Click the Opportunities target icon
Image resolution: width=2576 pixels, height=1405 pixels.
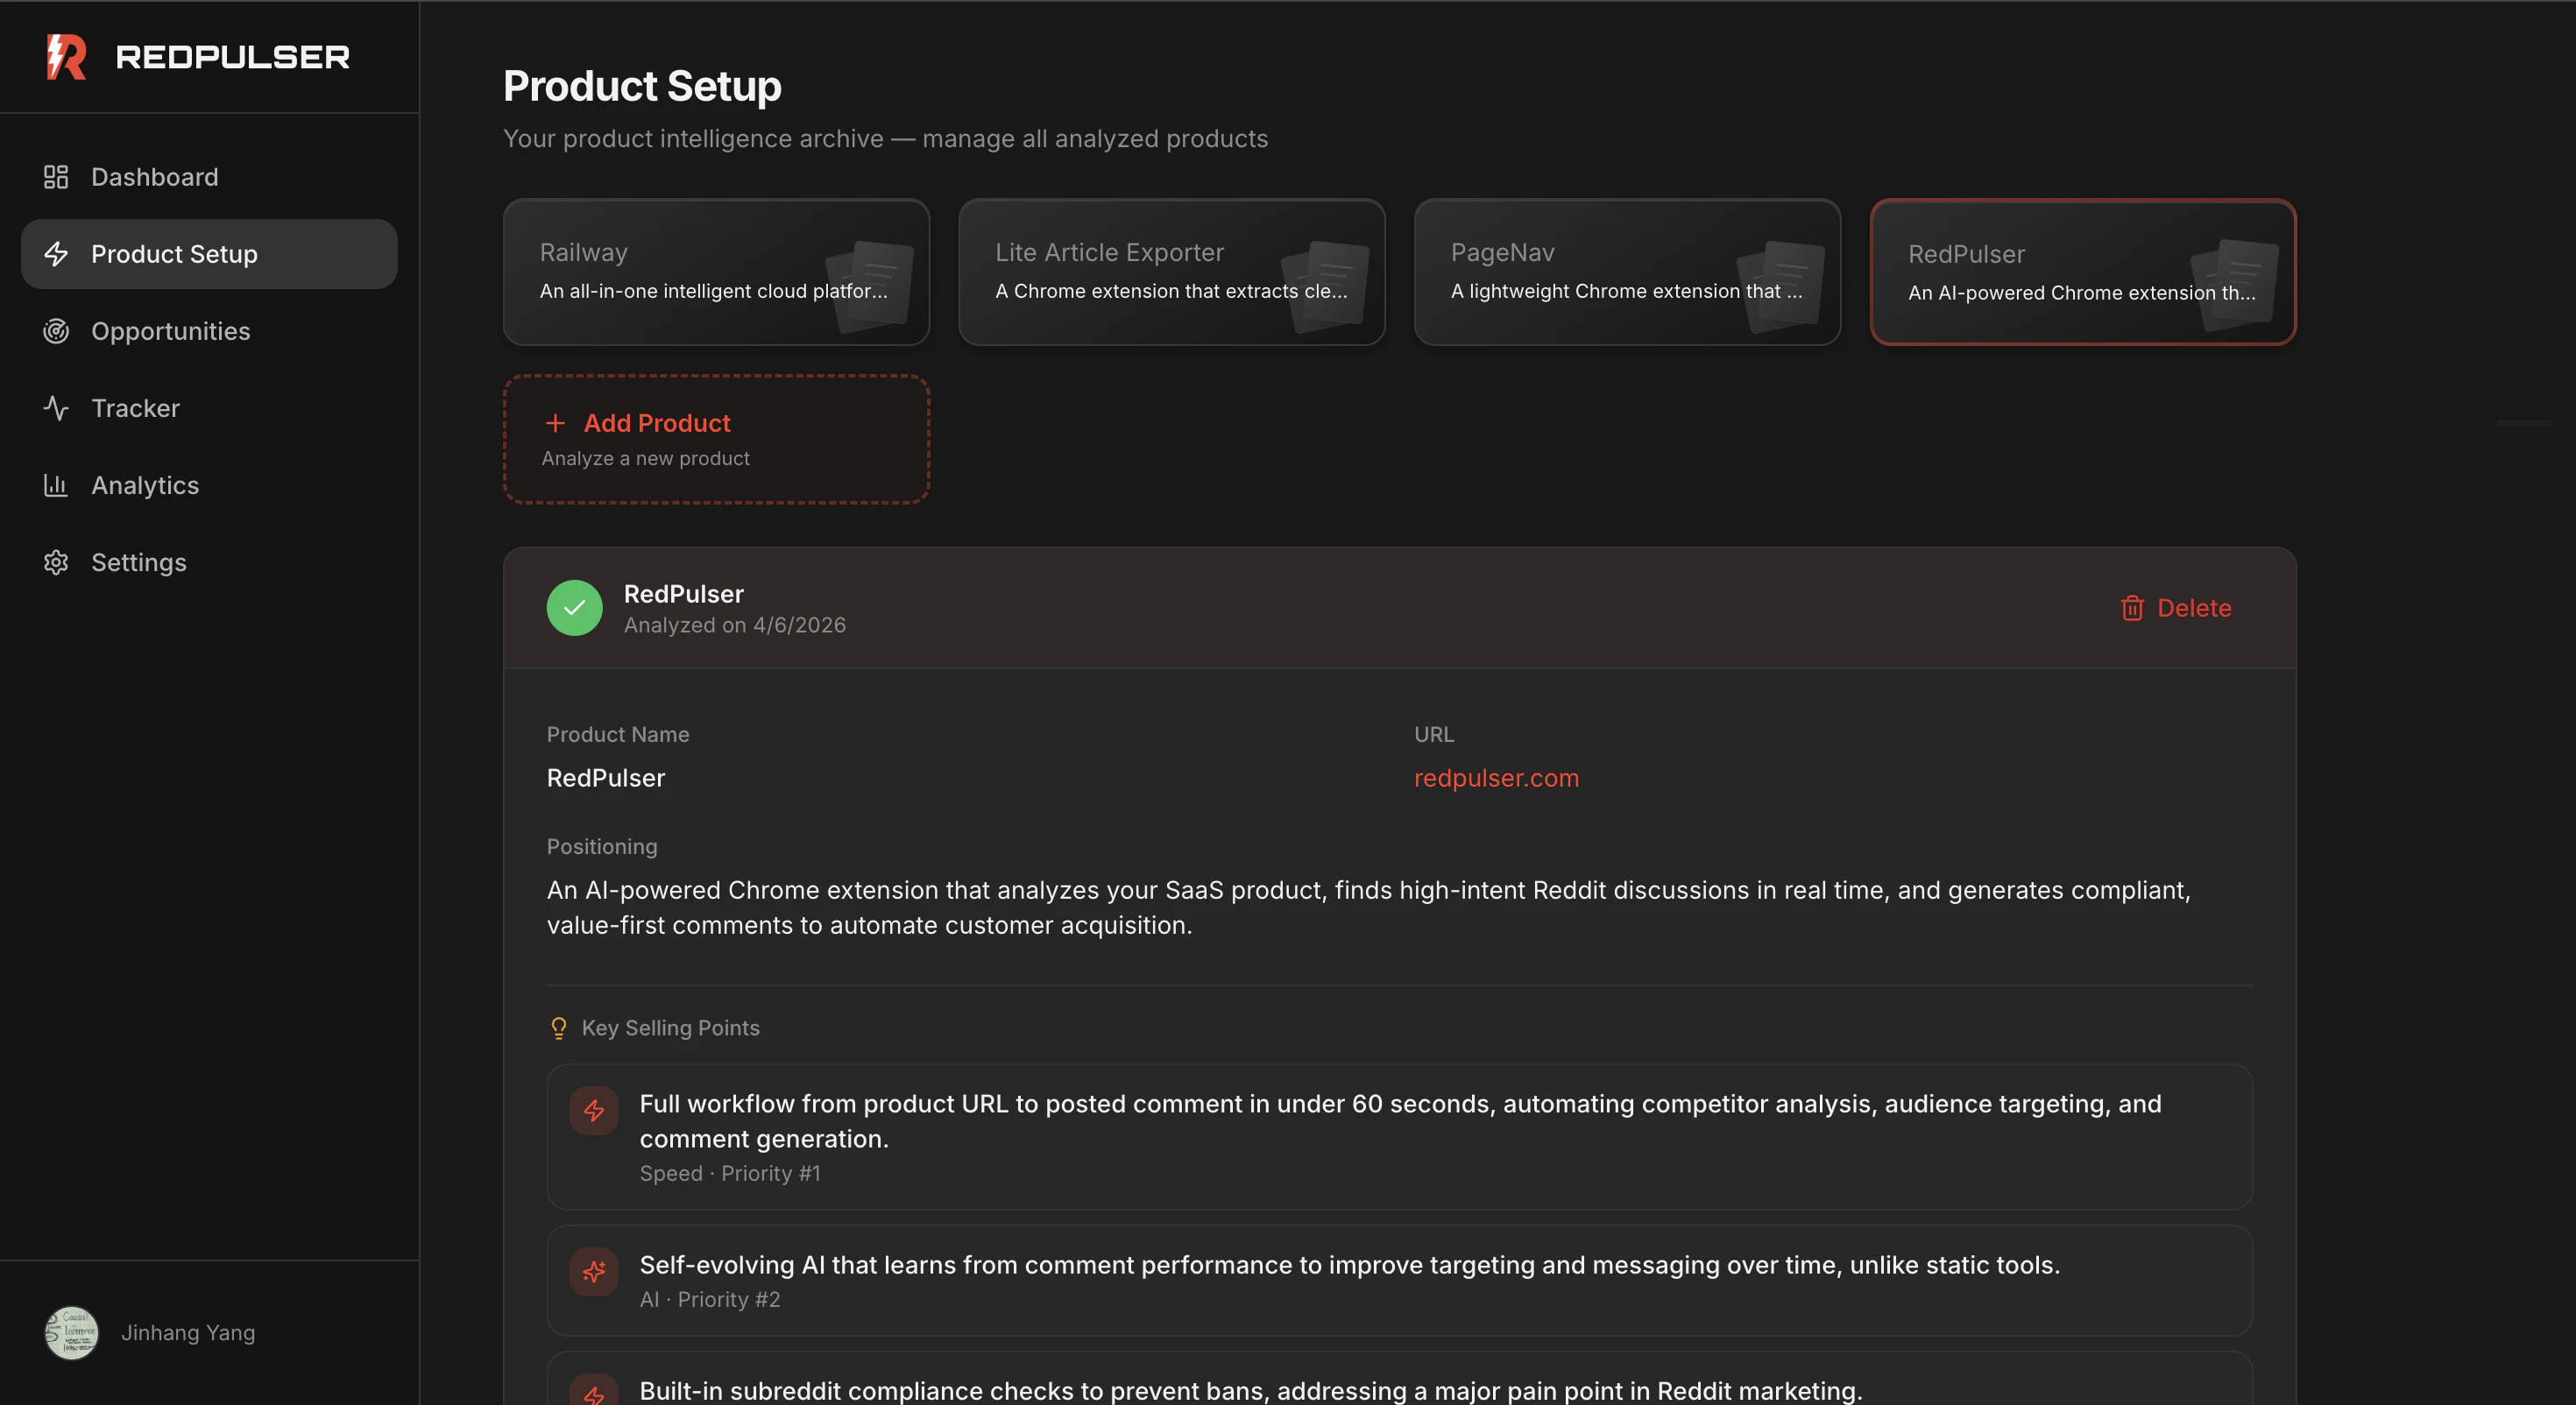(x=56, y=331)
